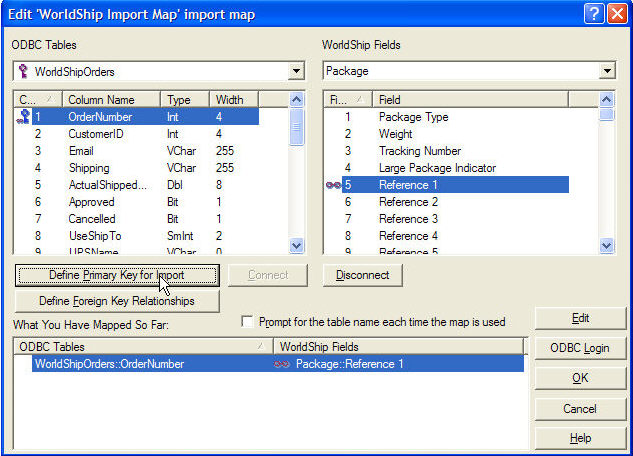Click Define Primary Key for Import button
The image size is (633, 456).
click(x=117, y=275)
